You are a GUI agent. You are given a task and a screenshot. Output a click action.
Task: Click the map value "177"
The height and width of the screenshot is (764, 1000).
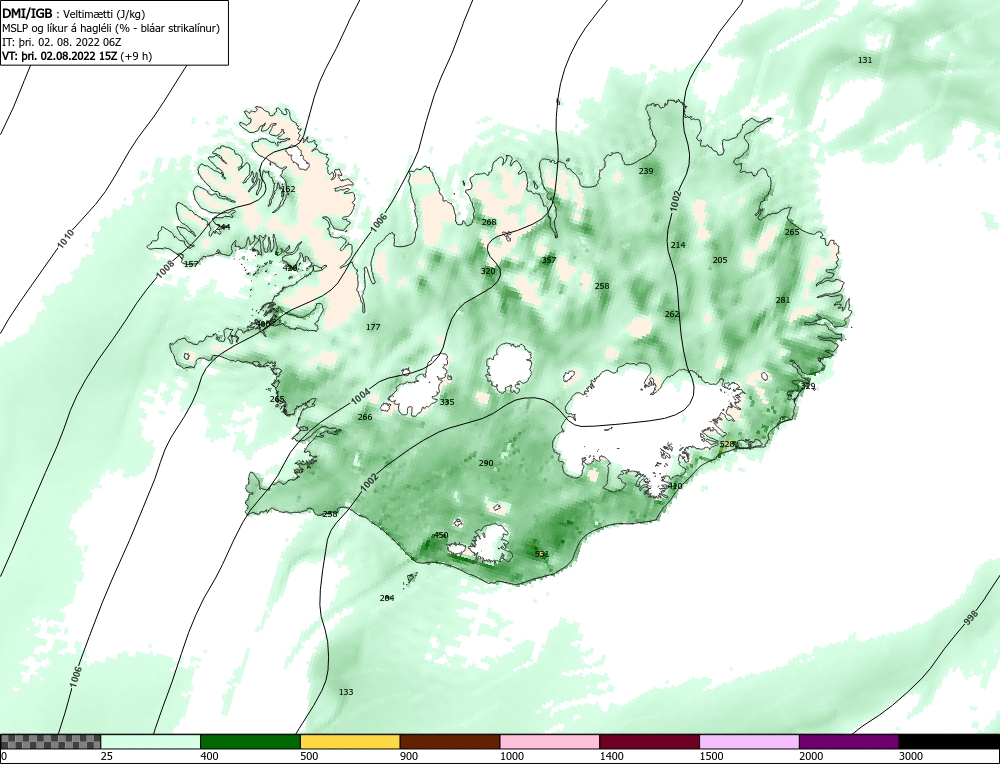pyautogui.click(x=373, y=327)
